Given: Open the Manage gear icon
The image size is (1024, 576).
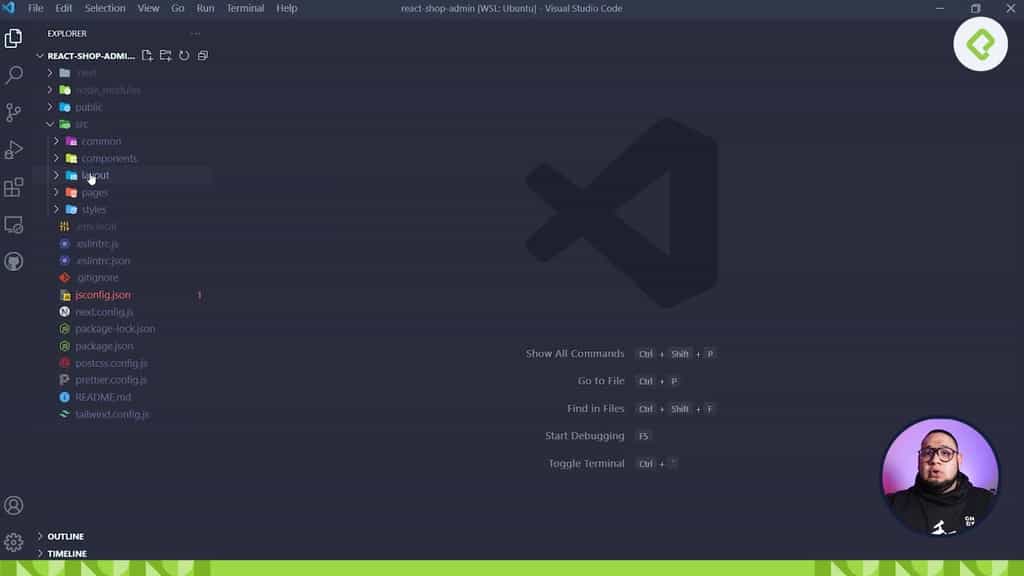Looking at the screenshot, I should click(x=14, y=542).
